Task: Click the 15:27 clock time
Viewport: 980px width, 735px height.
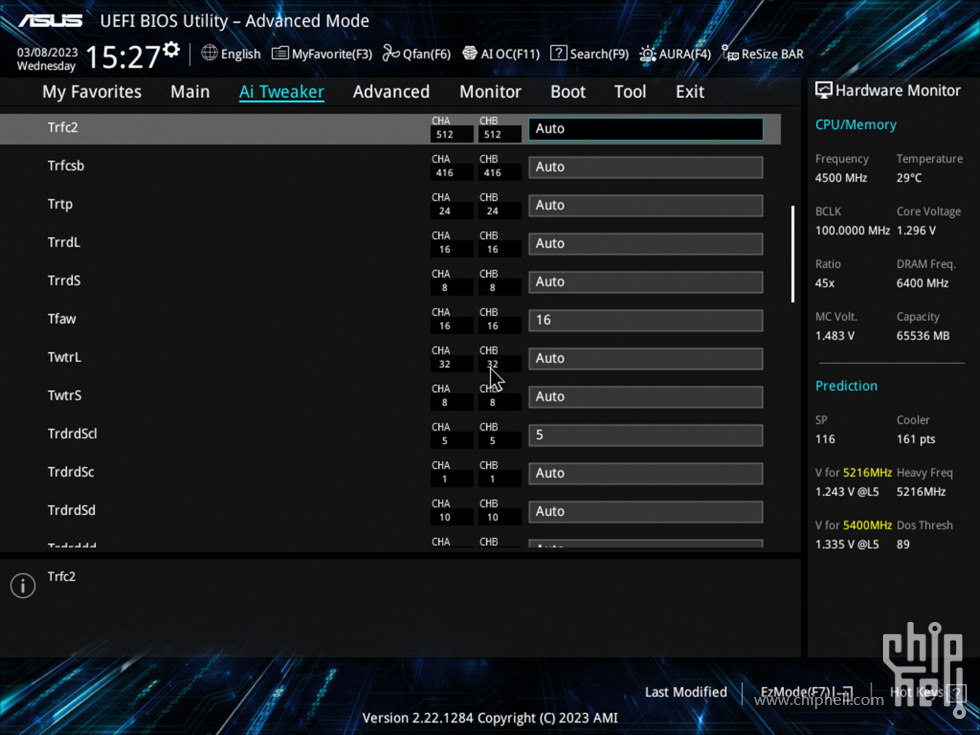Action: pos(123,57)
